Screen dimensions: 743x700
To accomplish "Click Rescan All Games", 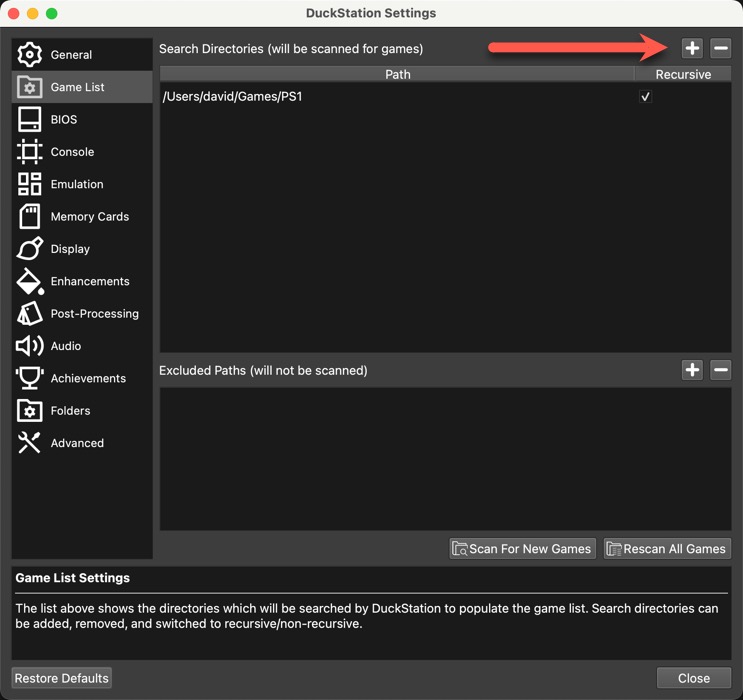I will (667, 549).
